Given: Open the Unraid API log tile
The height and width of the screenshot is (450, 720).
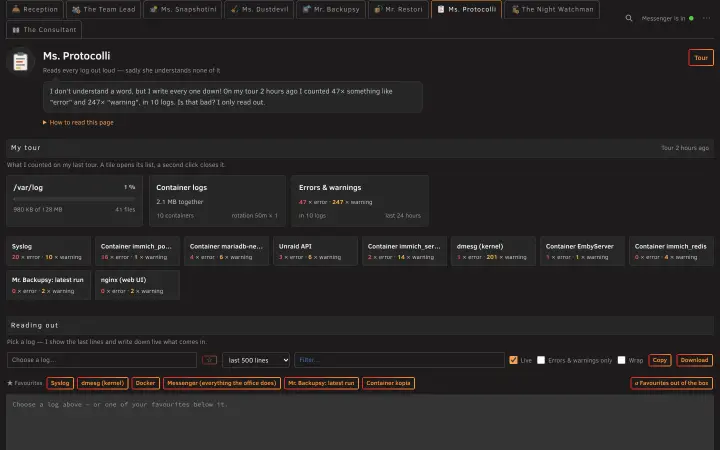Looking at the screenshot, I should [x=315, y=251].
